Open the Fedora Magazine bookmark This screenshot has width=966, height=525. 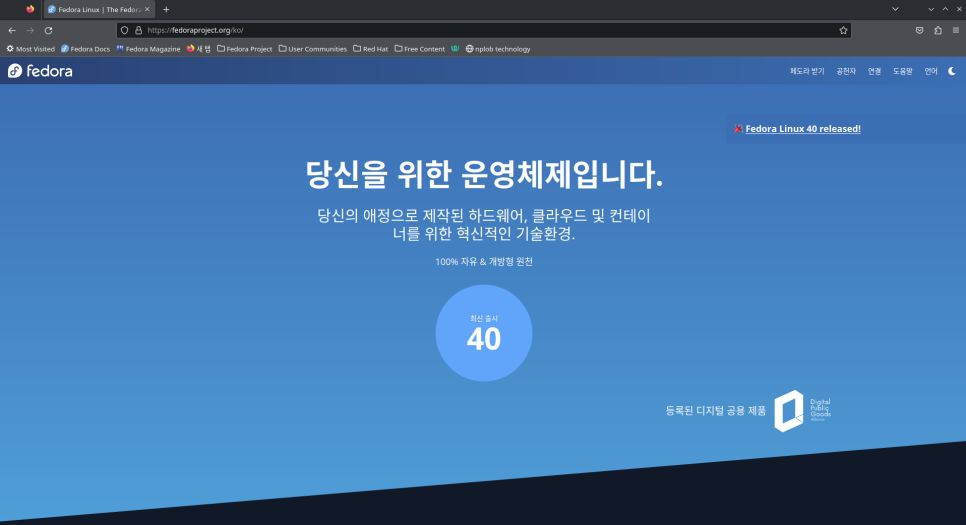[148, 48]
